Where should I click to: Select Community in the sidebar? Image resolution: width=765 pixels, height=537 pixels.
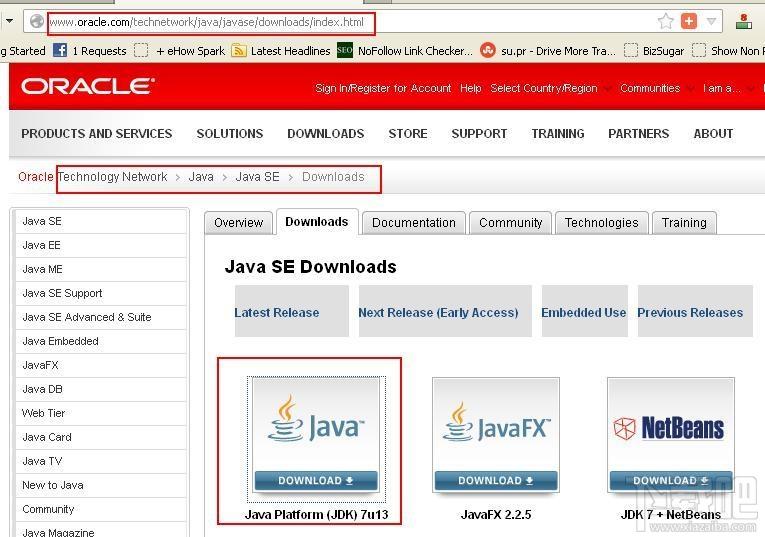[x=101, y=509]
